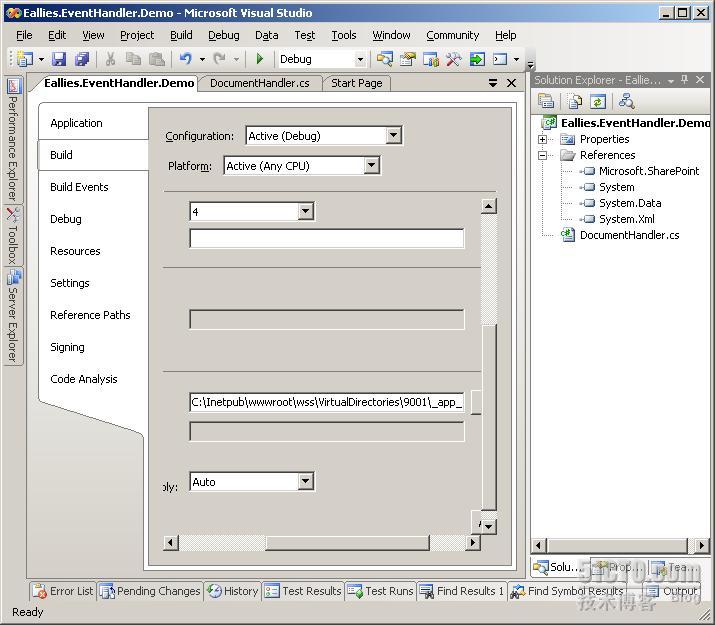Click the empty suppress warnings input field
Image resolution: width=715 pixels, height=625 pixels.
[326, 238]
